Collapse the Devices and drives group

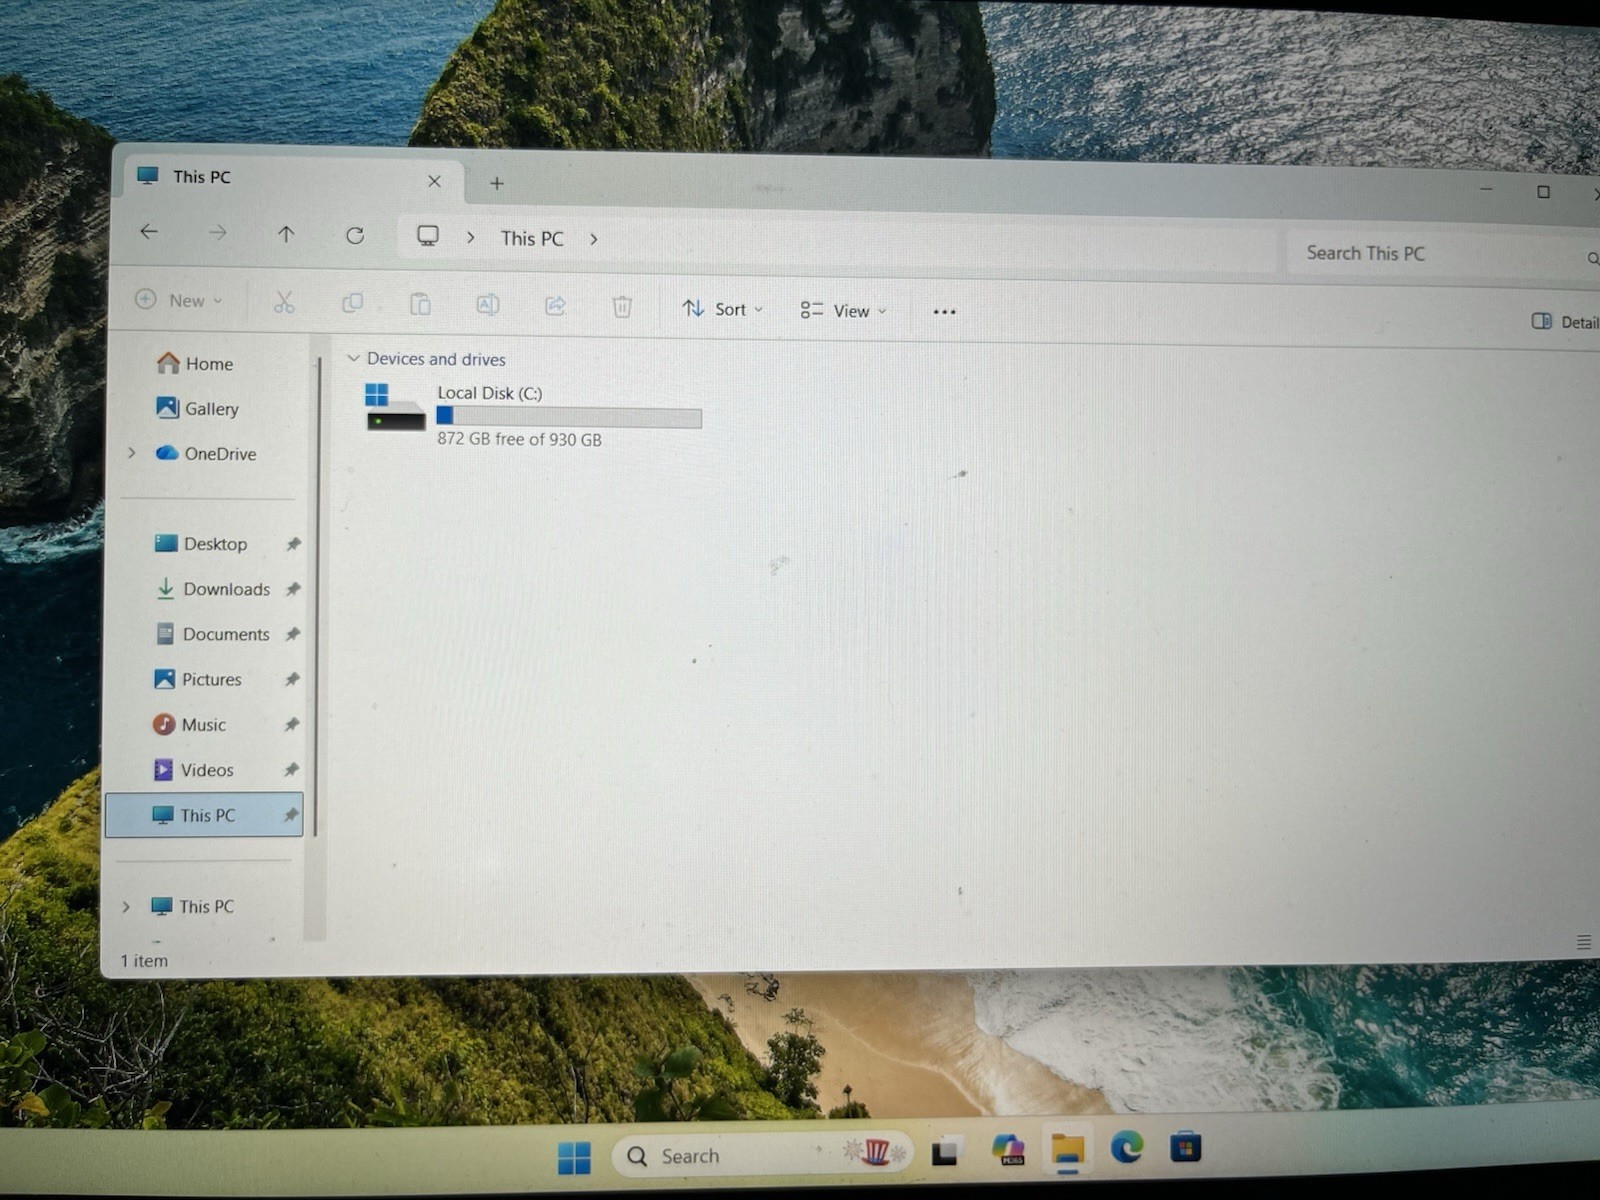pos(353,358)
